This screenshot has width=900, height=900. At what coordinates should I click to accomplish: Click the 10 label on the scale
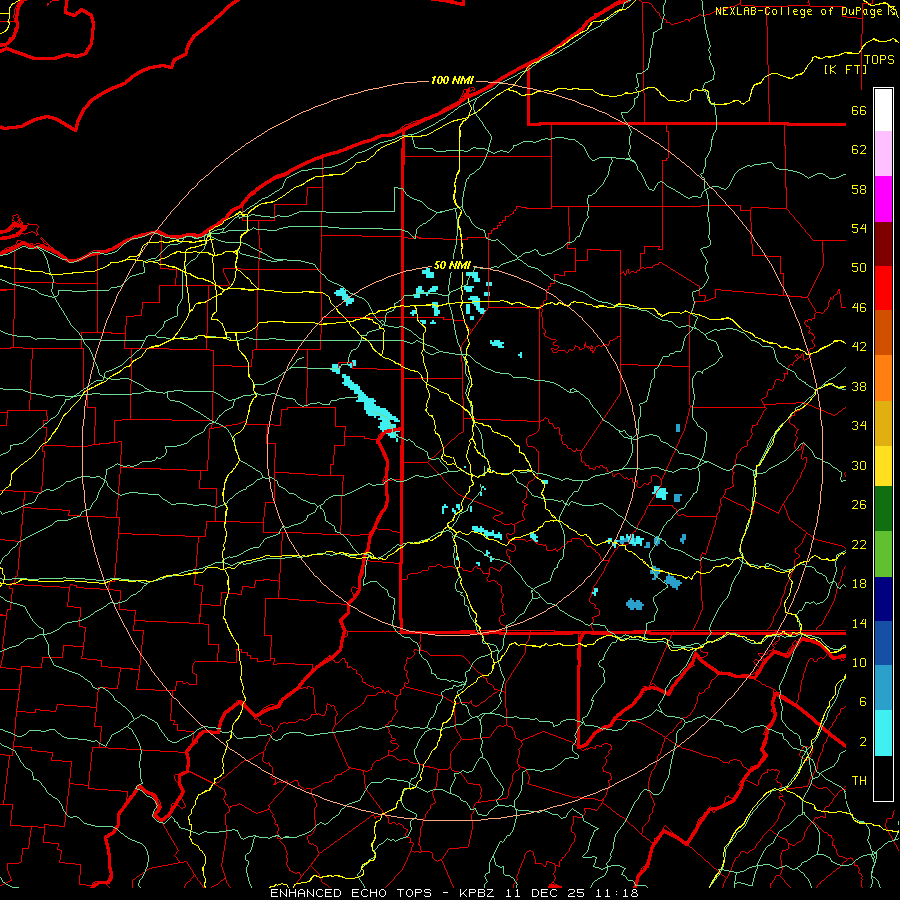[x=859, y=662]
